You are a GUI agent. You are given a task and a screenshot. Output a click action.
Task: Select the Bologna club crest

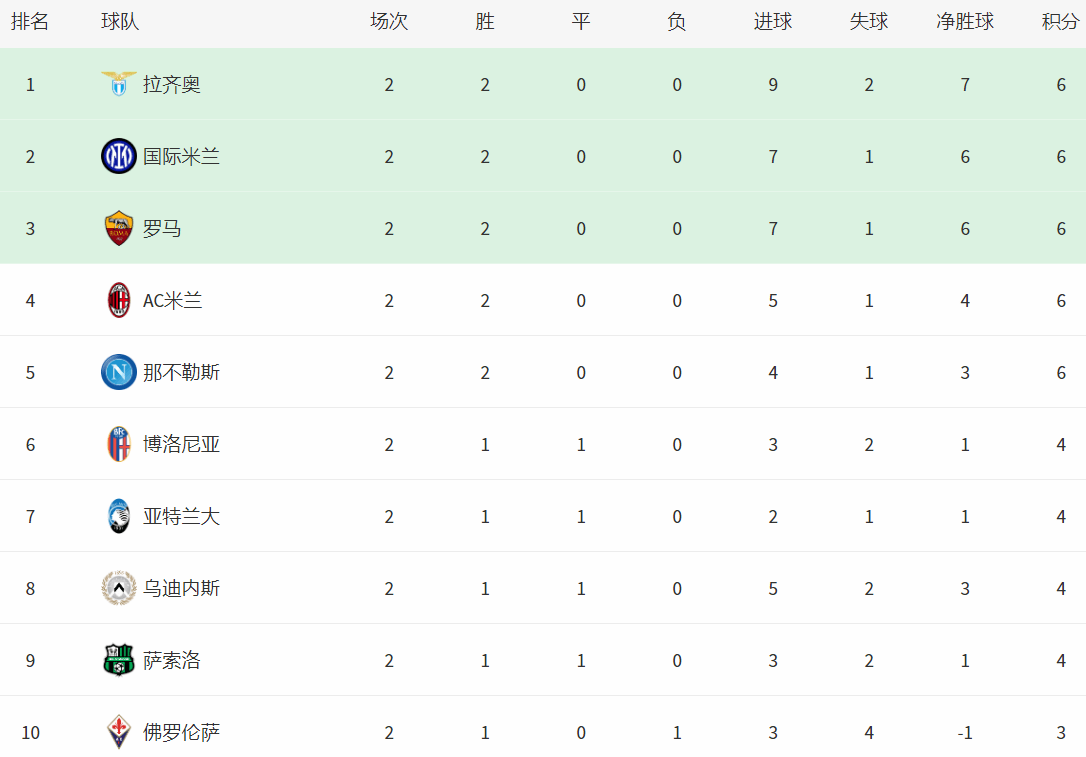tap(118, 444)
